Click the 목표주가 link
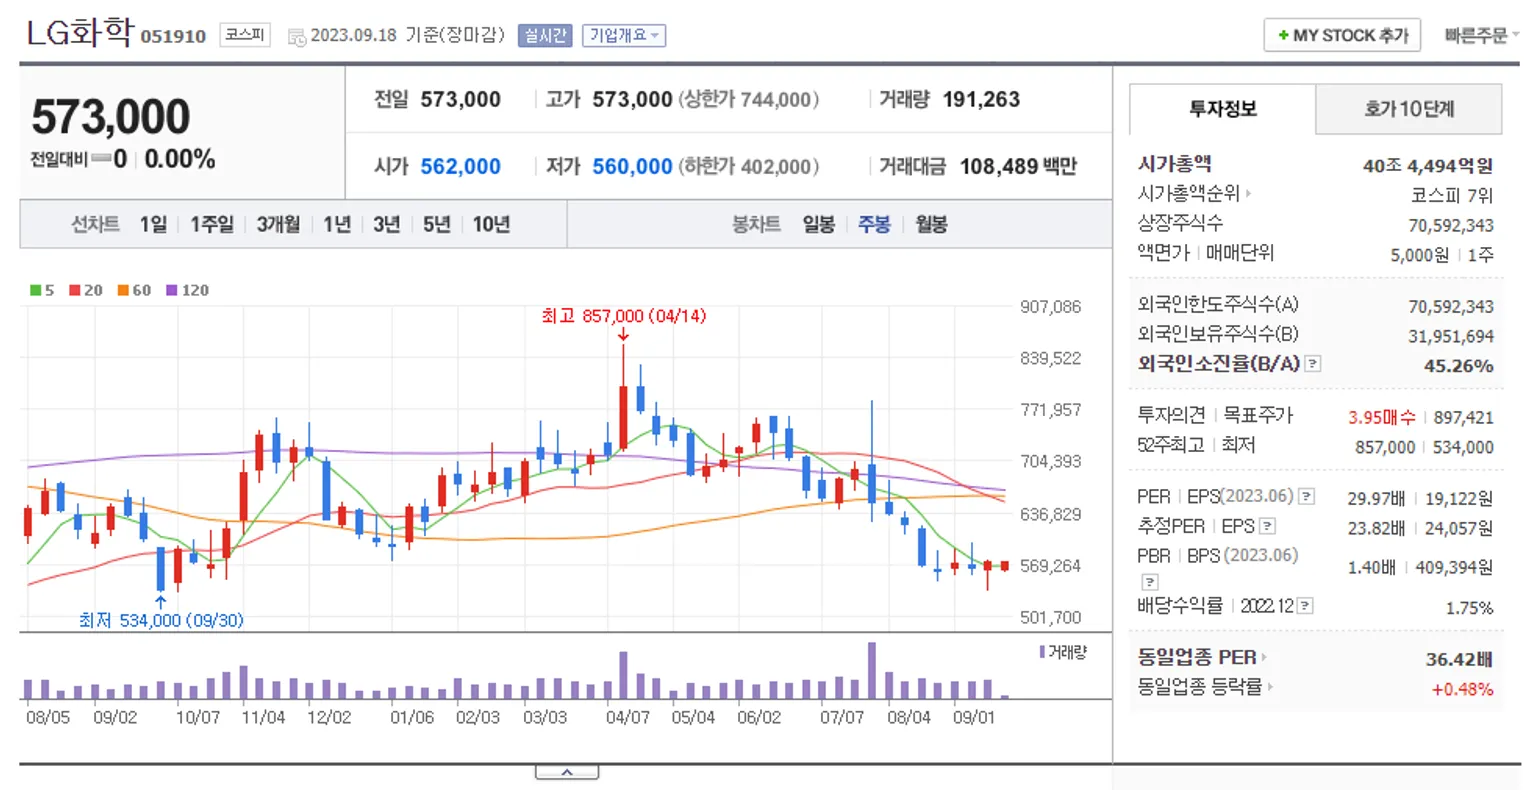Image resolution: width=1535 pixels, height=790 pixels. click(1258, 414)
